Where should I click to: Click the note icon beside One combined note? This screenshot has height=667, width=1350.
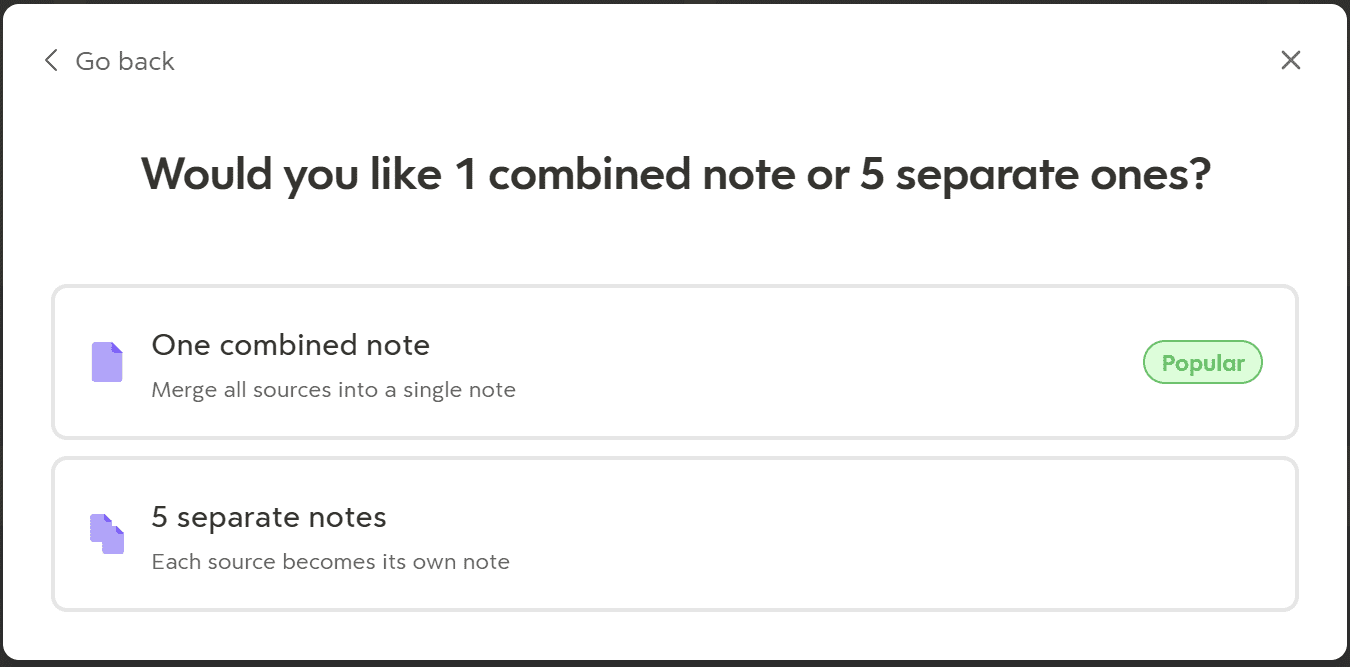pos(107,362)
